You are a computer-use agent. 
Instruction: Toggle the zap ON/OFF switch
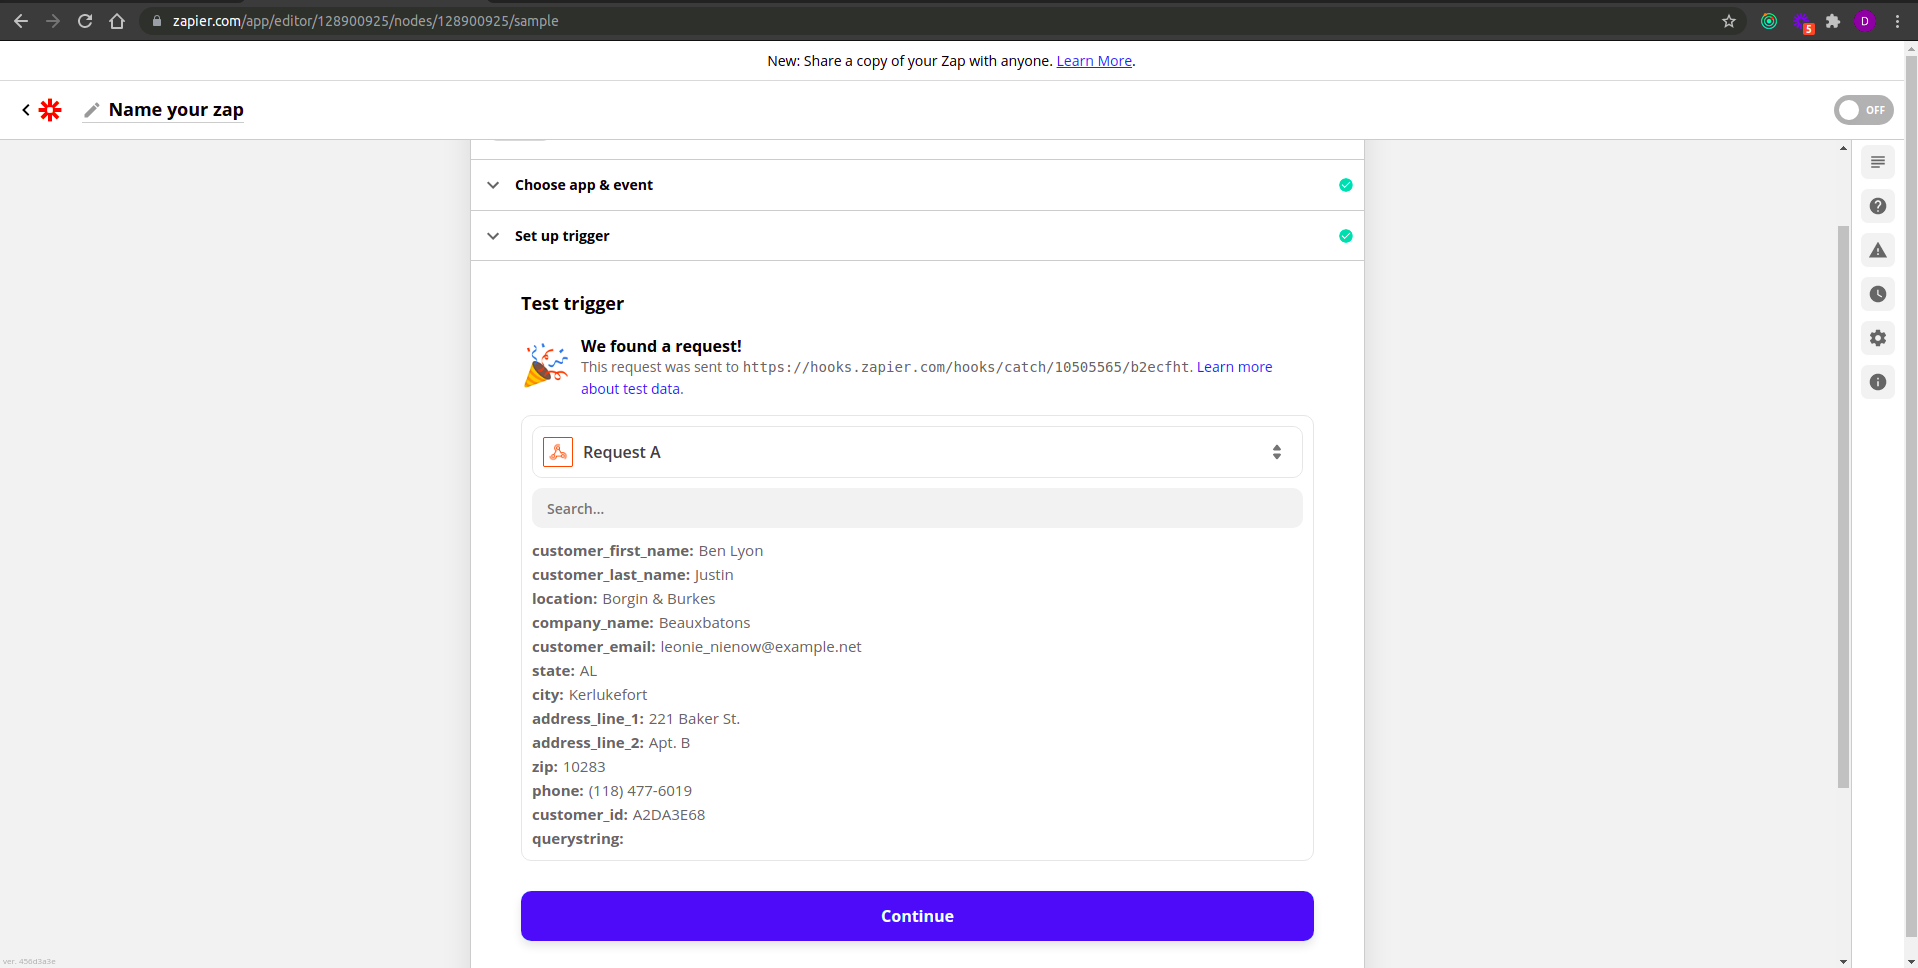click(x=1864, y=110)
